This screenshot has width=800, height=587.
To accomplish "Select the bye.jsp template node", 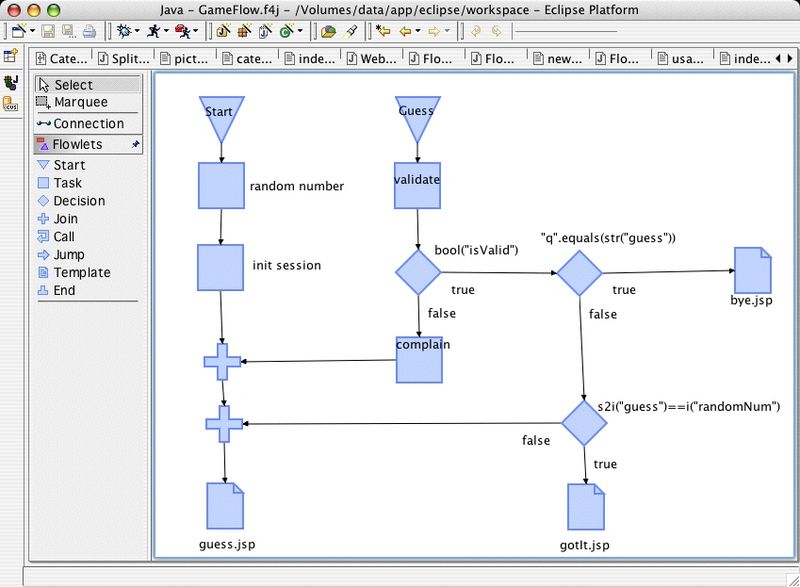I will click(751, 270).
